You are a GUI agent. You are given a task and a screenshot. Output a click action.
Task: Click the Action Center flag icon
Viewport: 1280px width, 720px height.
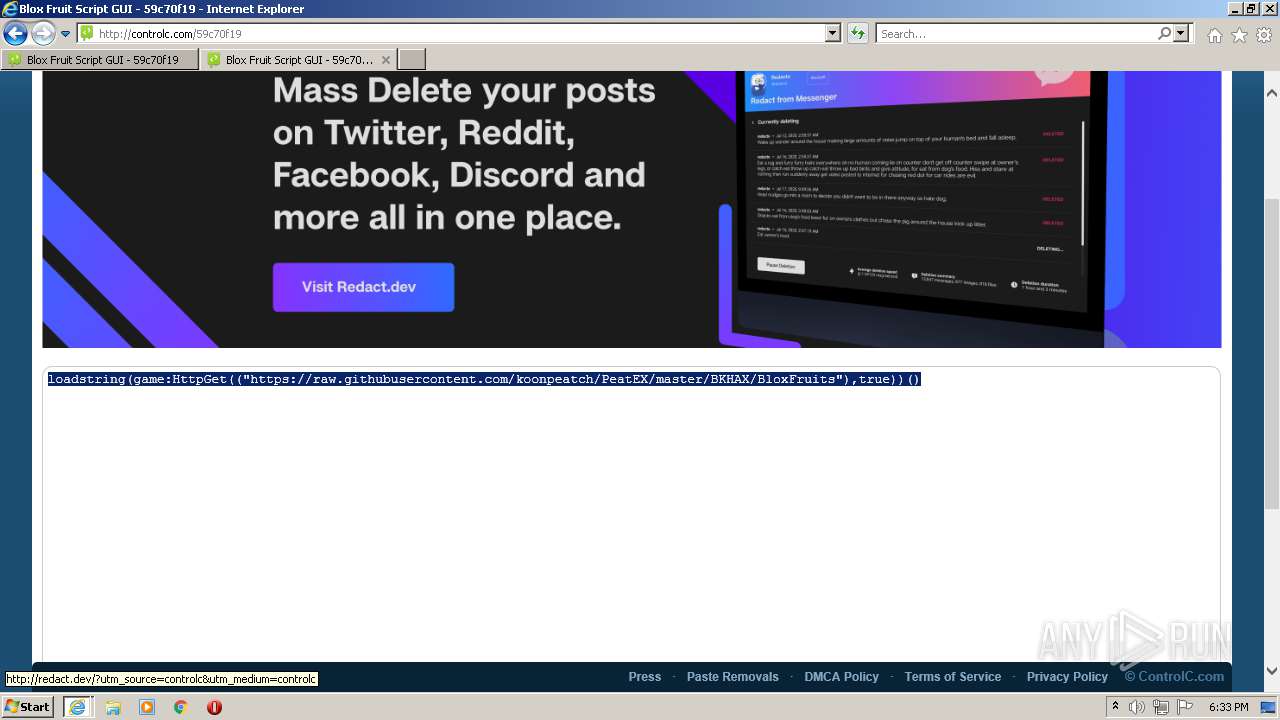[x=1185, y=707]
